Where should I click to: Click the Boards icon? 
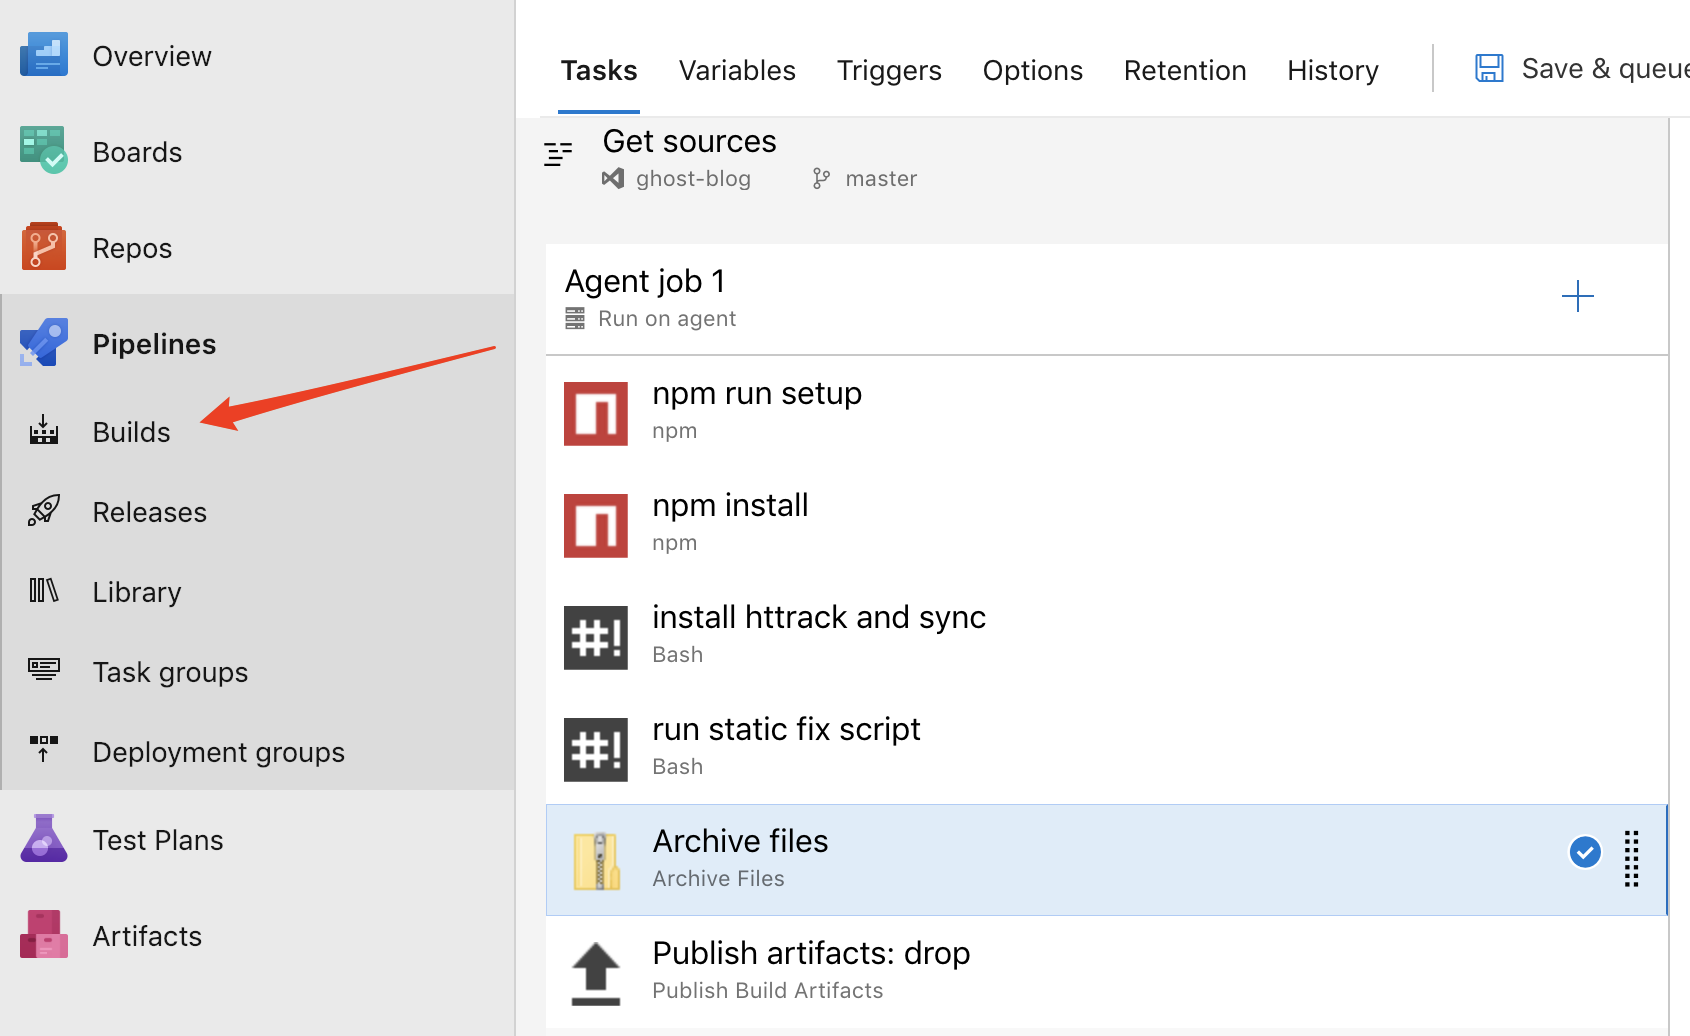coord(44,151)
